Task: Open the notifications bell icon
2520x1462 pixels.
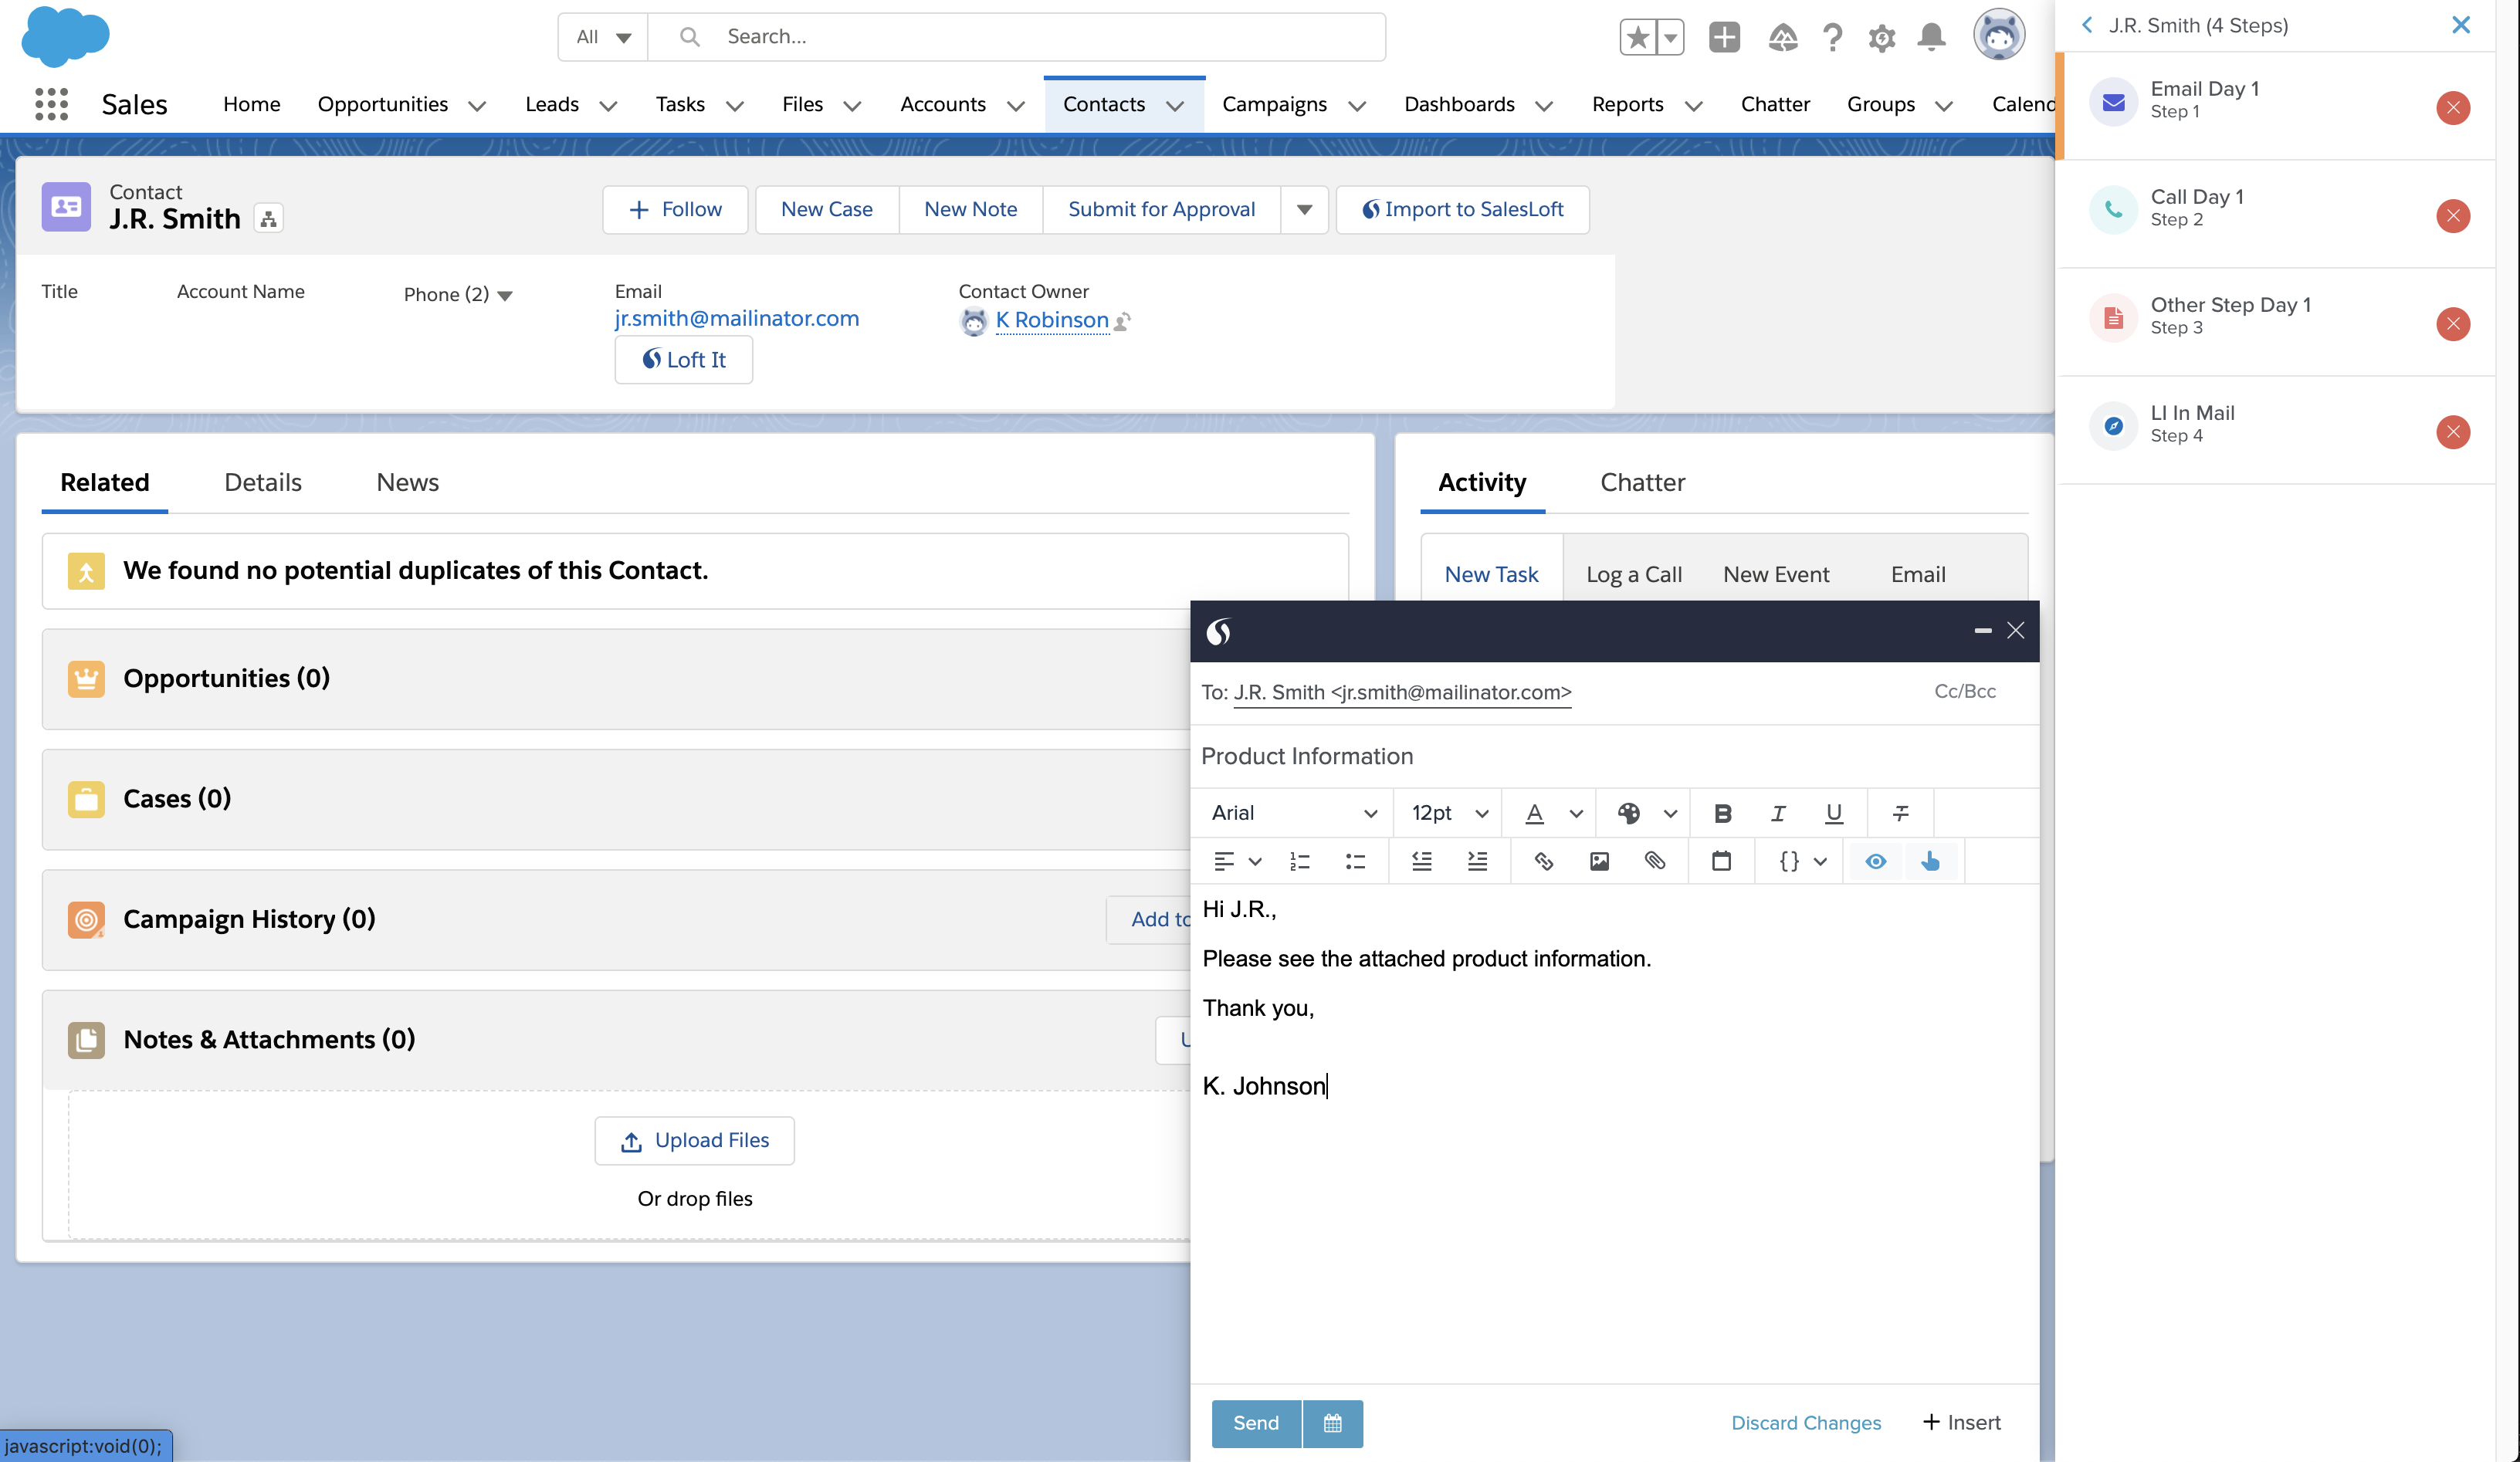Action: point(1931,38)
